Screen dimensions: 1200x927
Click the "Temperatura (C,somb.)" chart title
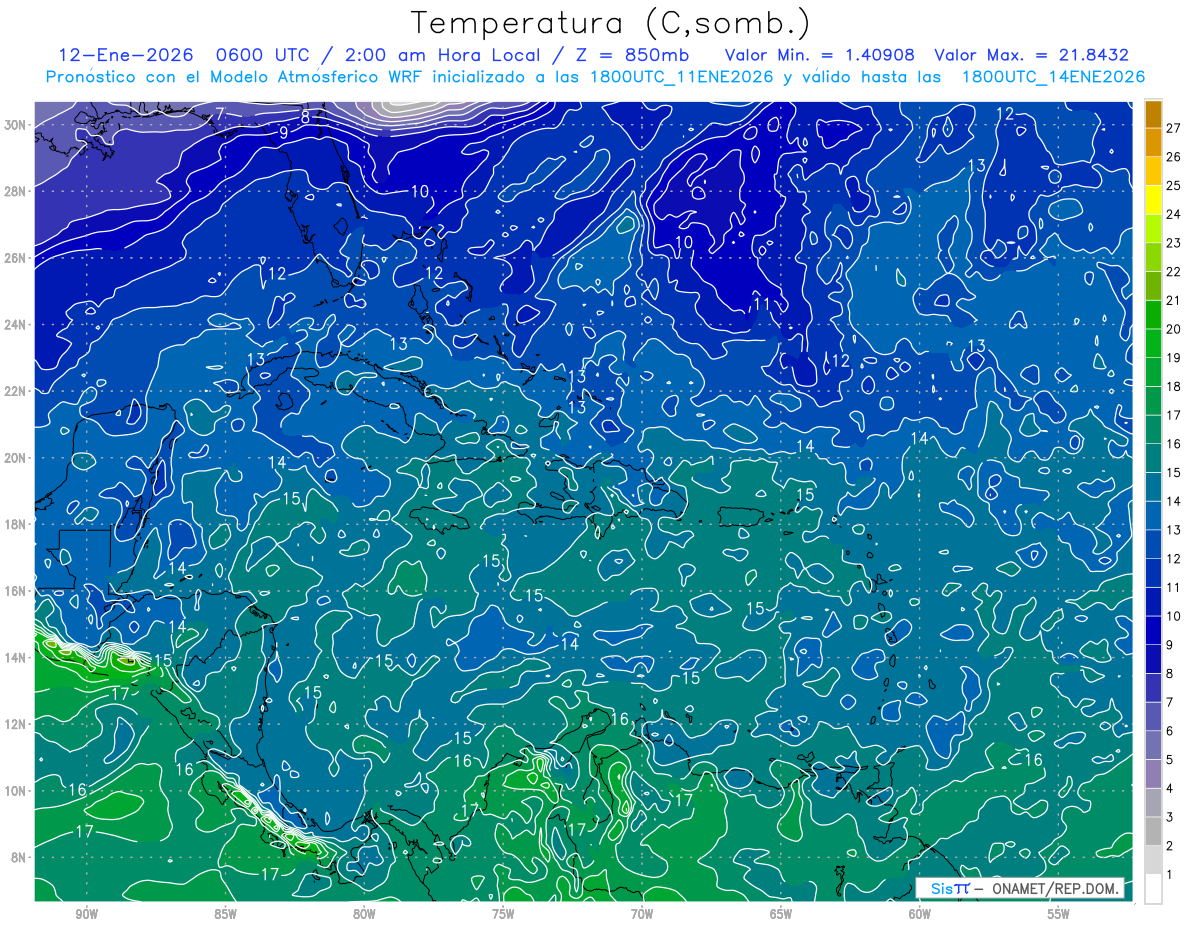pyautogui.click(x=611, y=23)
